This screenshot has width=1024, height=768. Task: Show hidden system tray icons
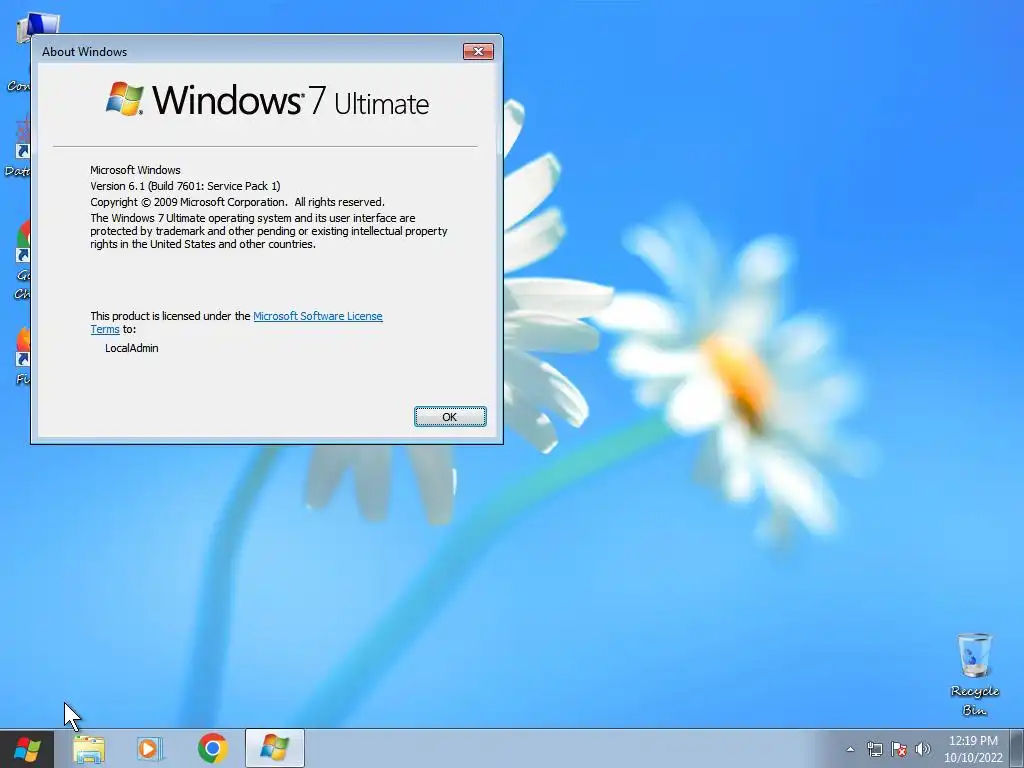coord(850,749)
